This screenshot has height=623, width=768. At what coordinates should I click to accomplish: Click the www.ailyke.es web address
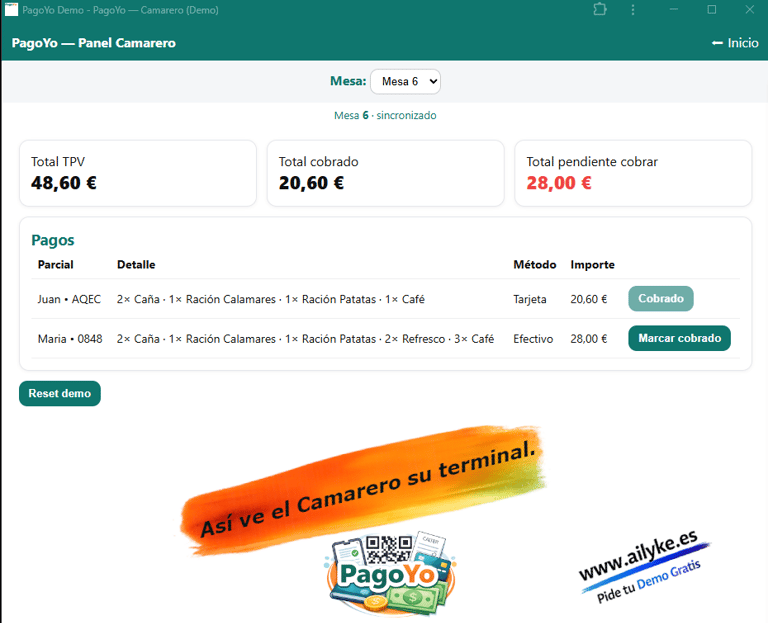tap(638, 554)
